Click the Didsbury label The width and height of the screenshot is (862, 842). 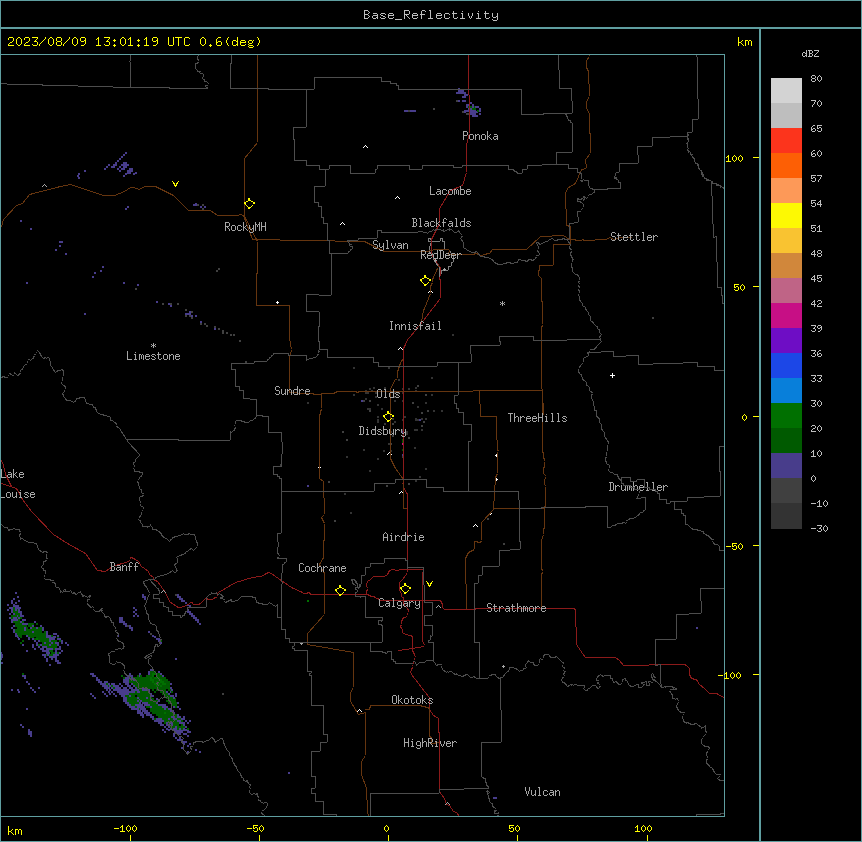pos(383,431)
